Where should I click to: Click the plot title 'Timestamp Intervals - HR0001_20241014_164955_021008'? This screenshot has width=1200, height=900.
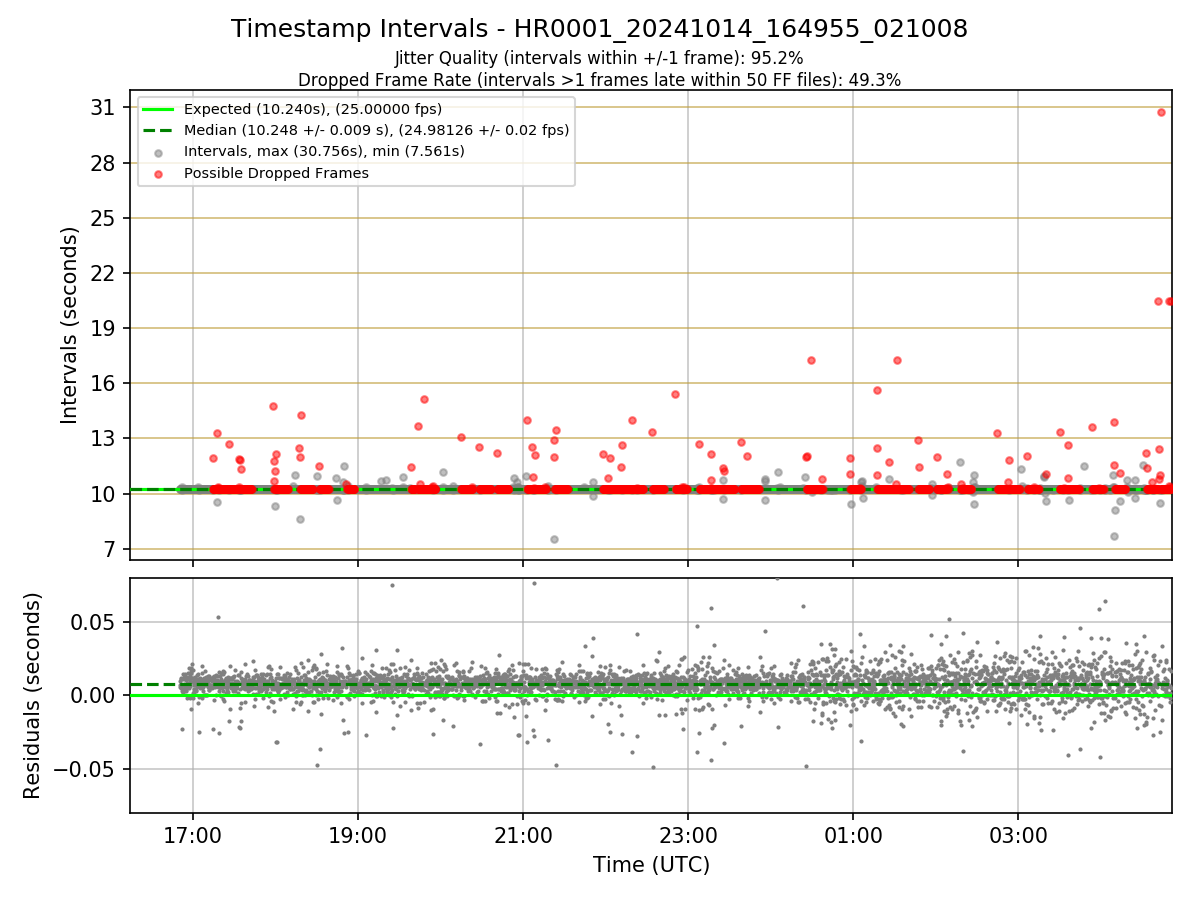(599, 29)
